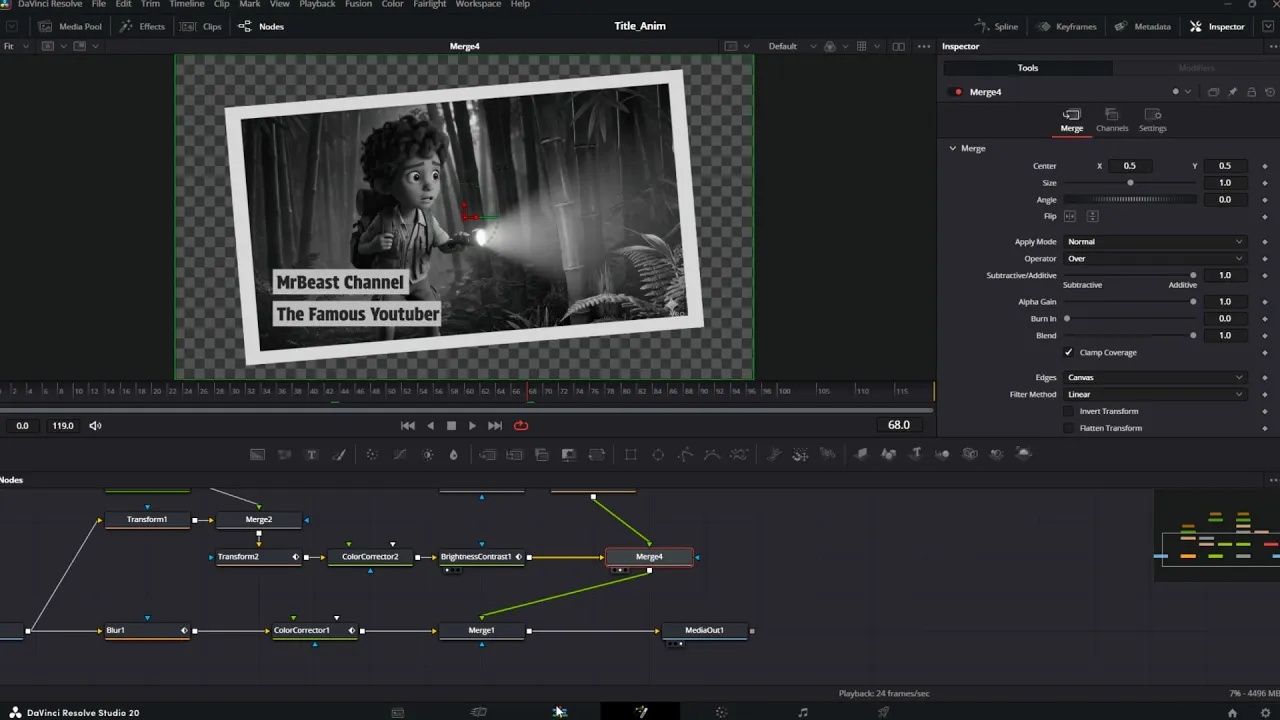
Task: Toggle Merge4 enable switch in Inspector
Action: (958, 92)
